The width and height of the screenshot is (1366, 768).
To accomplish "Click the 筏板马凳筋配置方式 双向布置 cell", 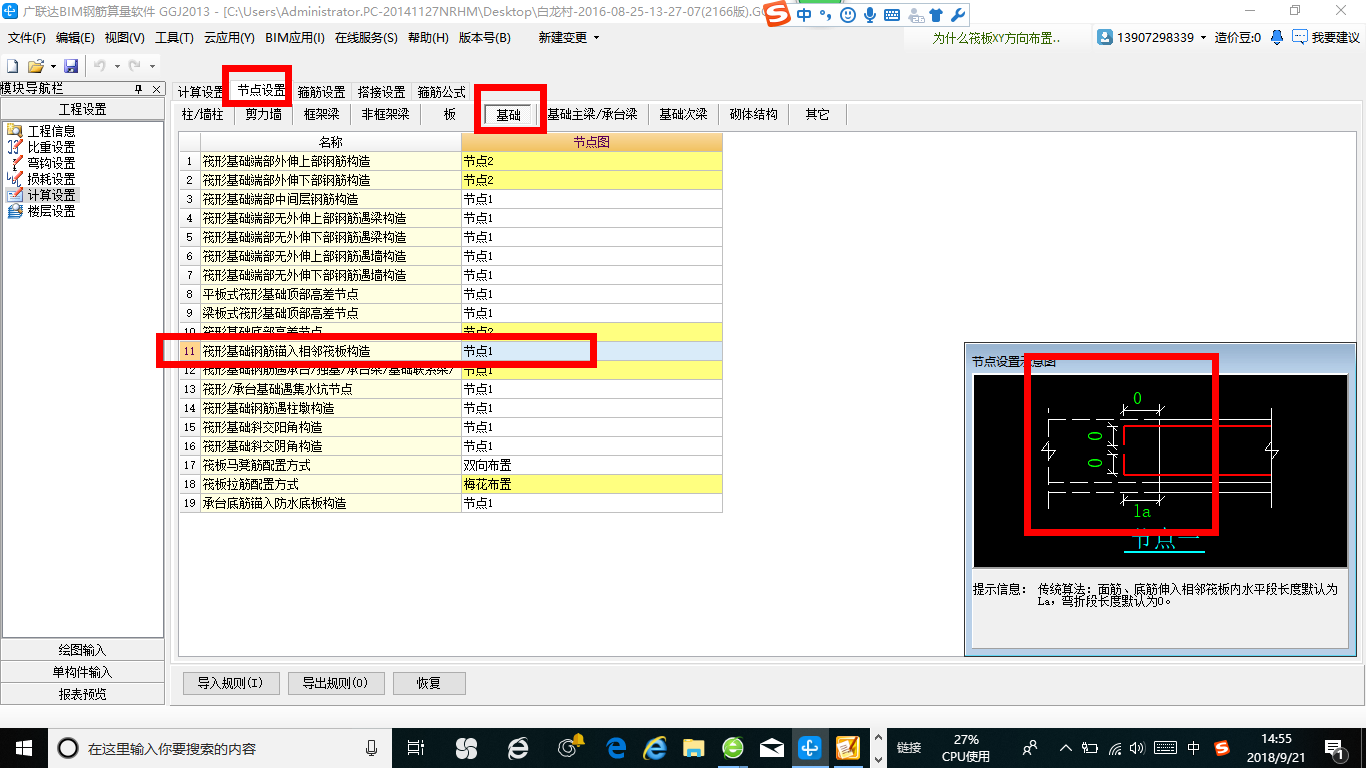I will click(591, 465).
